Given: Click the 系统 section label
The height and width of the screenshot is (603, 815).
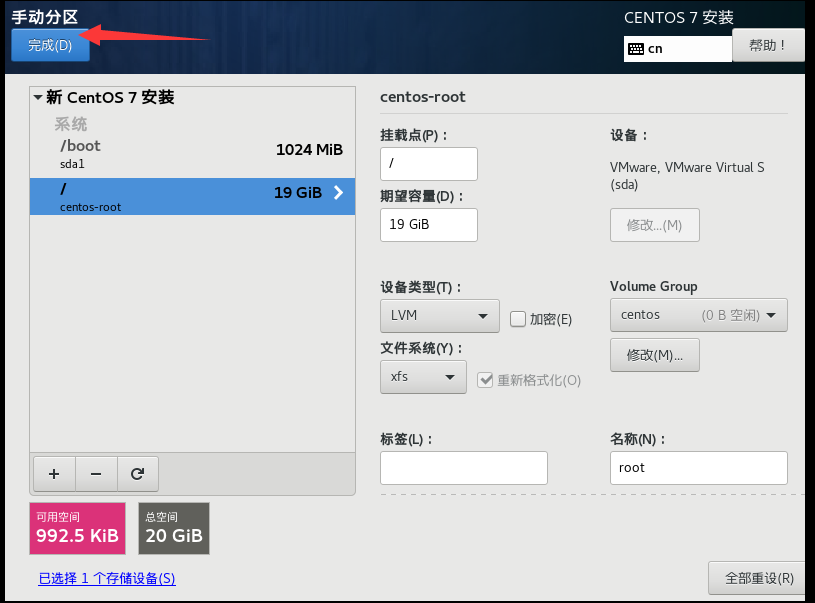Looking at the screenshot, I should 71,124.
